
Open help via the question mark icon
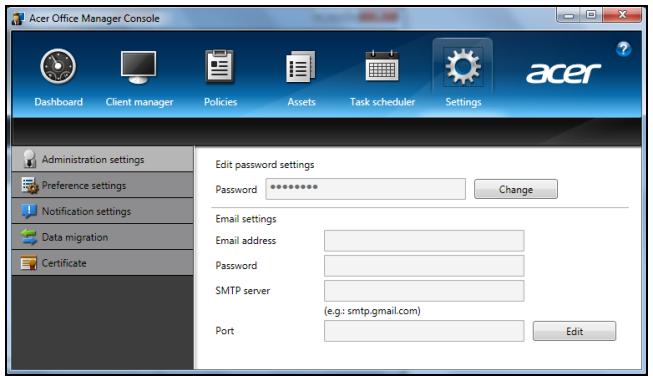[x=623, y=50]
